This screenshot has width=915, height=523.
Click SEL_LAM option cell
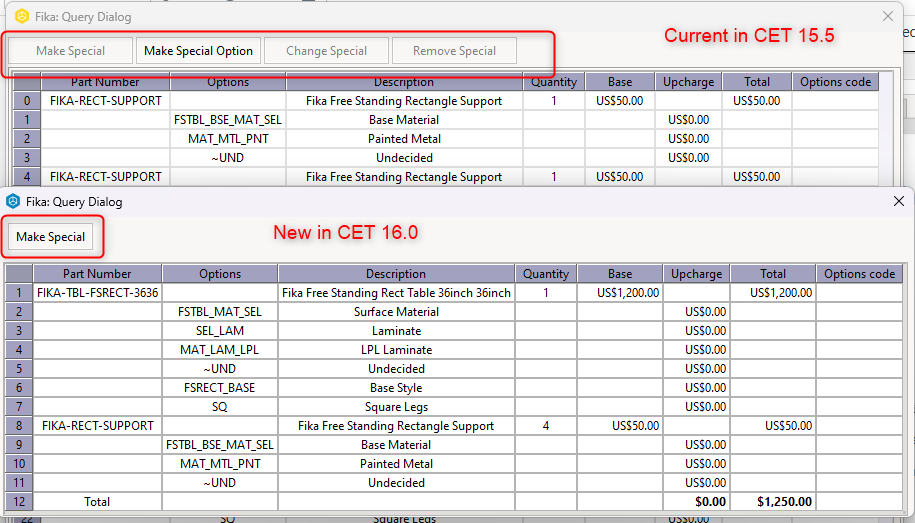point(220,330)
